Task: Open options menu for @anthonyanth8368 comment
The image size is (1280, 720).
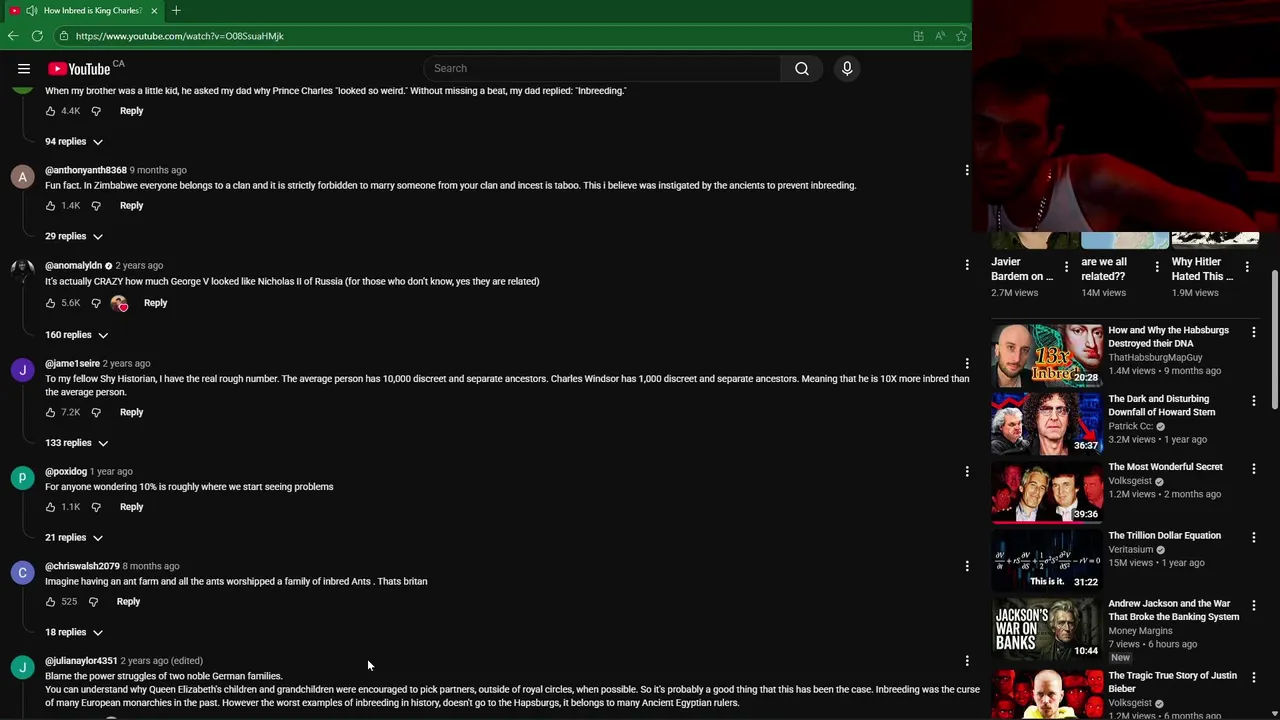Action: point(967,171)
